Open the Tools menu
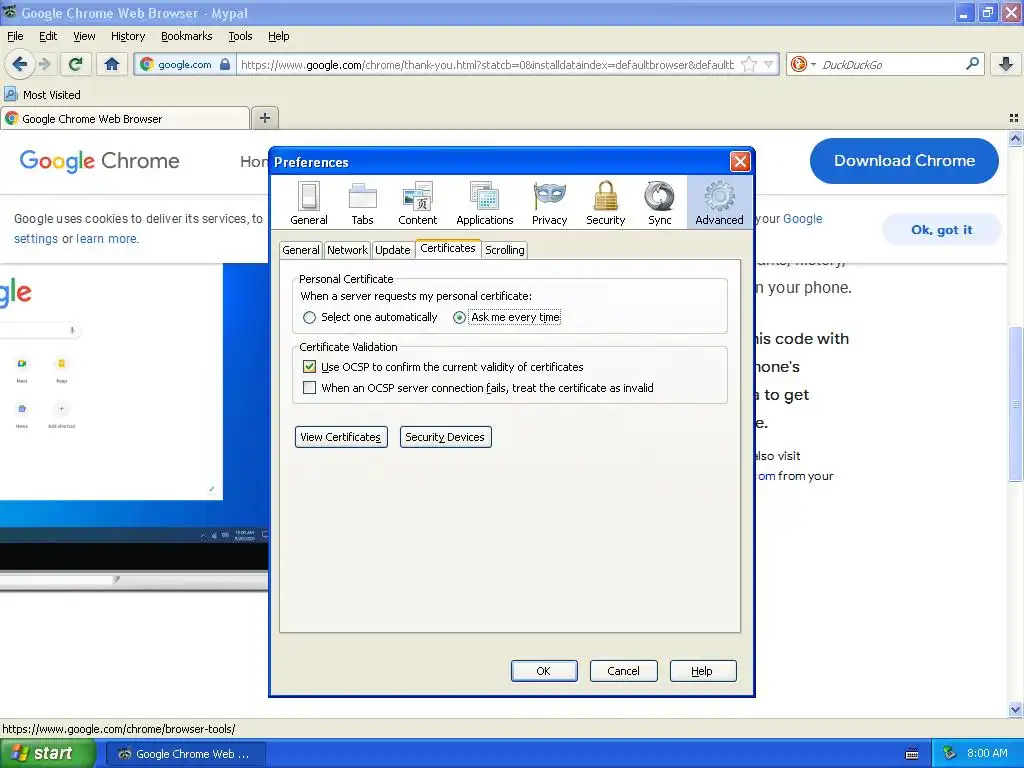 click(240, 36)
